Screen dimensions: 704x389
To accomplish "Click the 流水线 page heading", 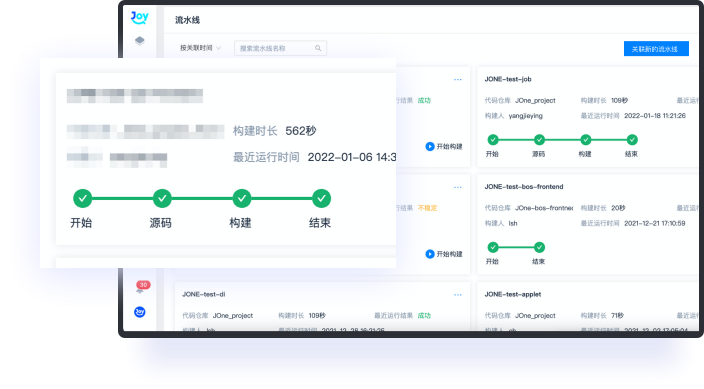I will (x=187, y=20).
